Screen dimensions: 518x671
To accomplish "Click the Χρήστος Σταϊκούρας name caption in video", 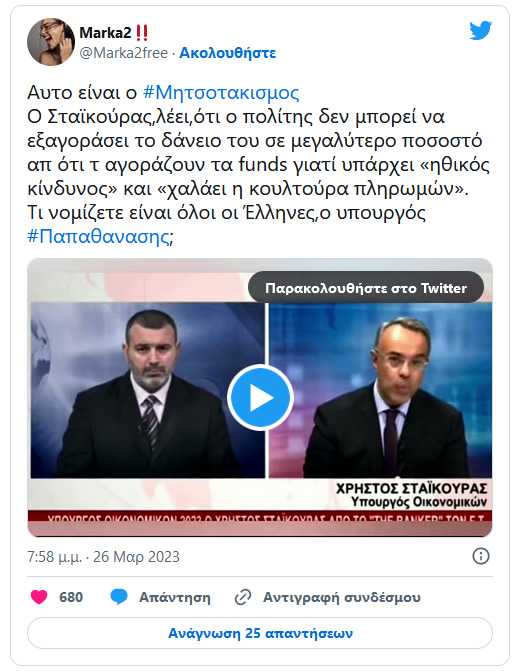I will coord(411,488).
